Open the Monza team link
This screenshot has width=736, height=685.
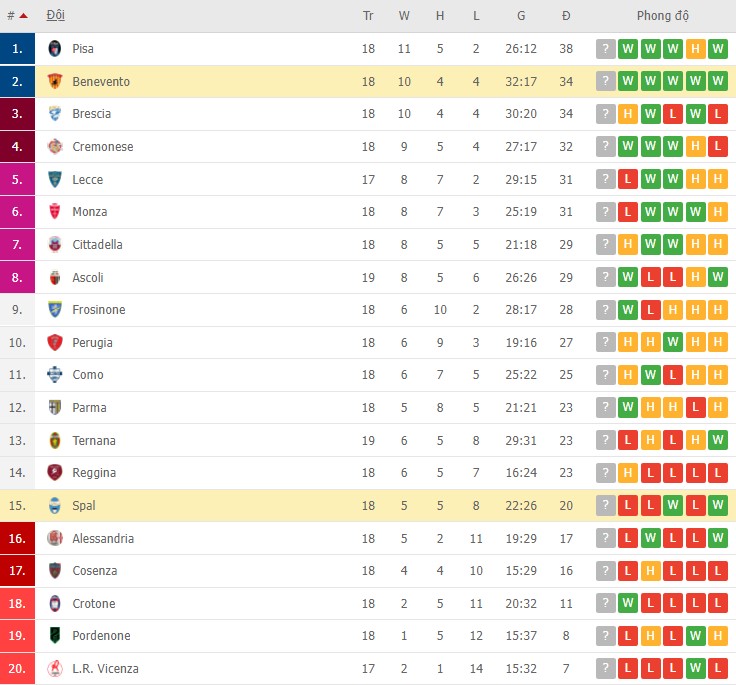[x=90, y=212]
